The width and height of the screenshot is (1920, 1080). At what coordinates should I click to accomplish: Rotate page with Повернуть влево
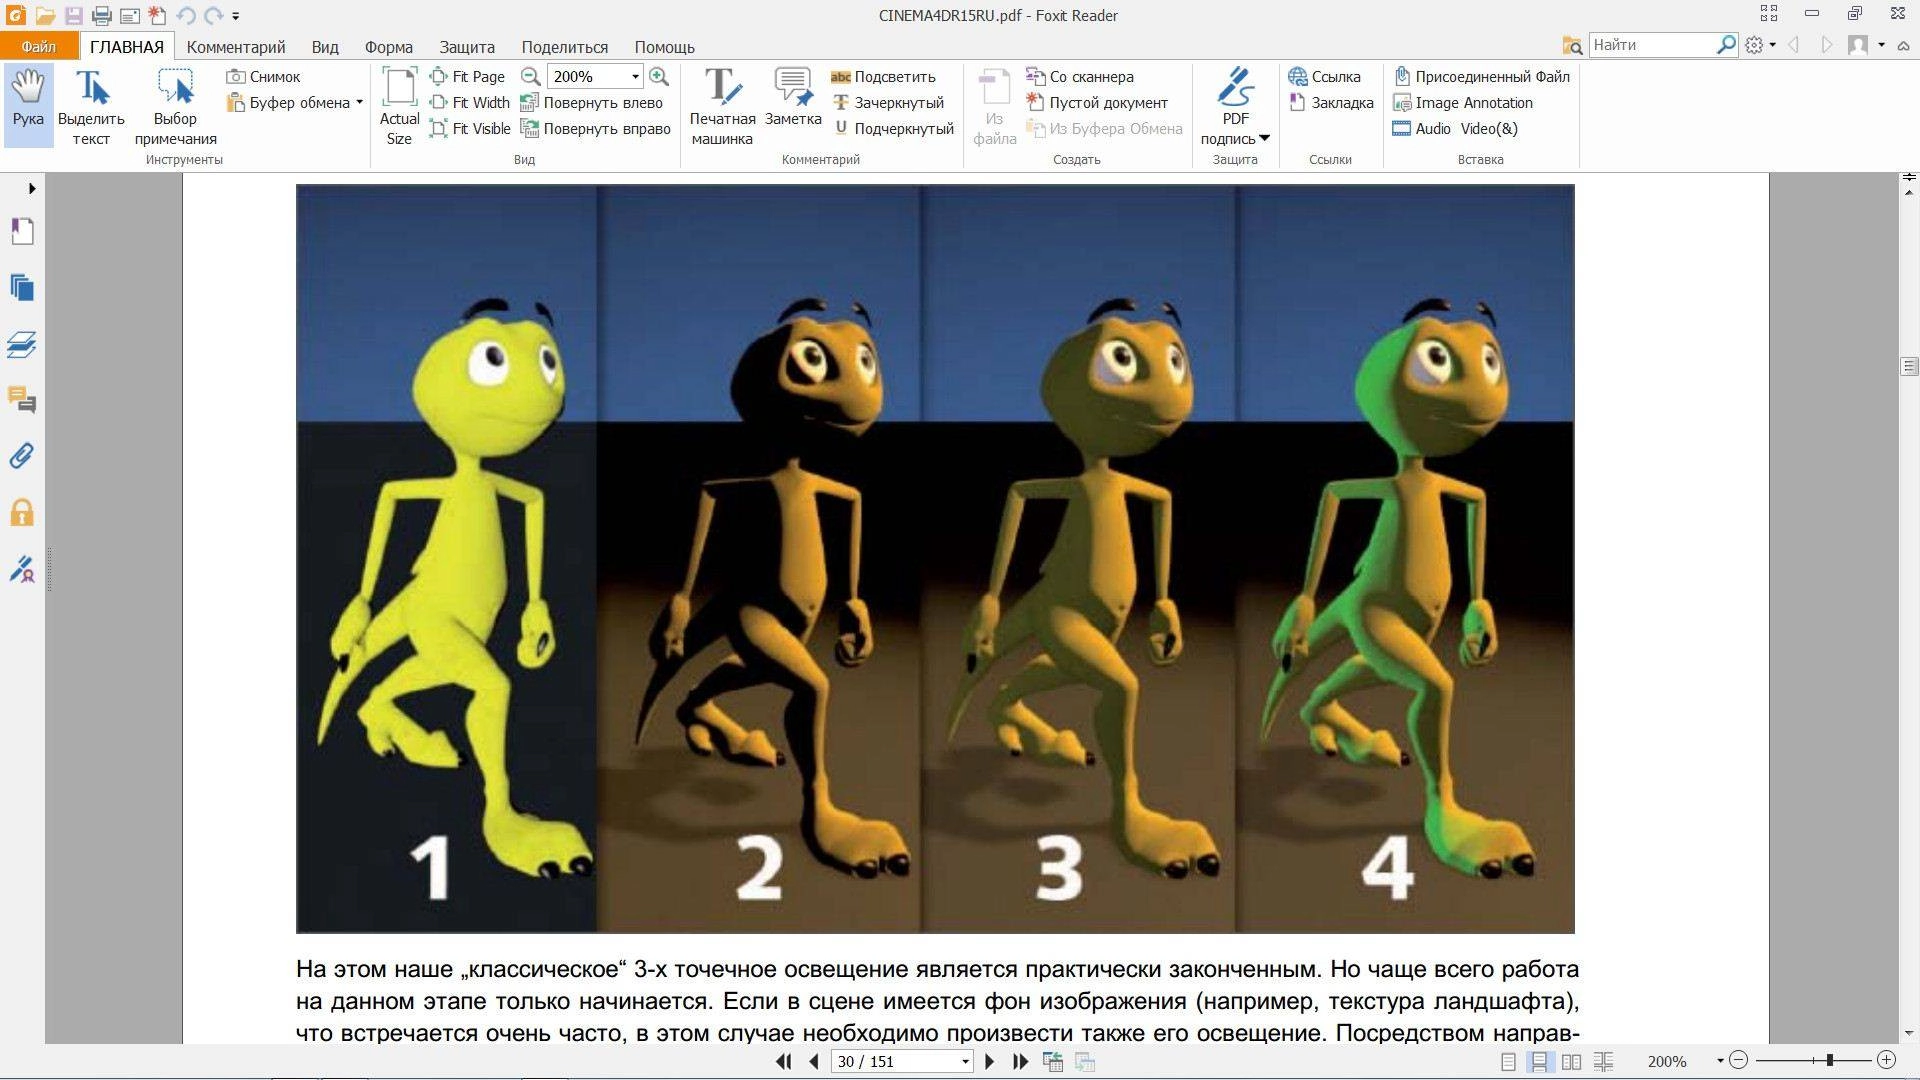coord(592,102)
